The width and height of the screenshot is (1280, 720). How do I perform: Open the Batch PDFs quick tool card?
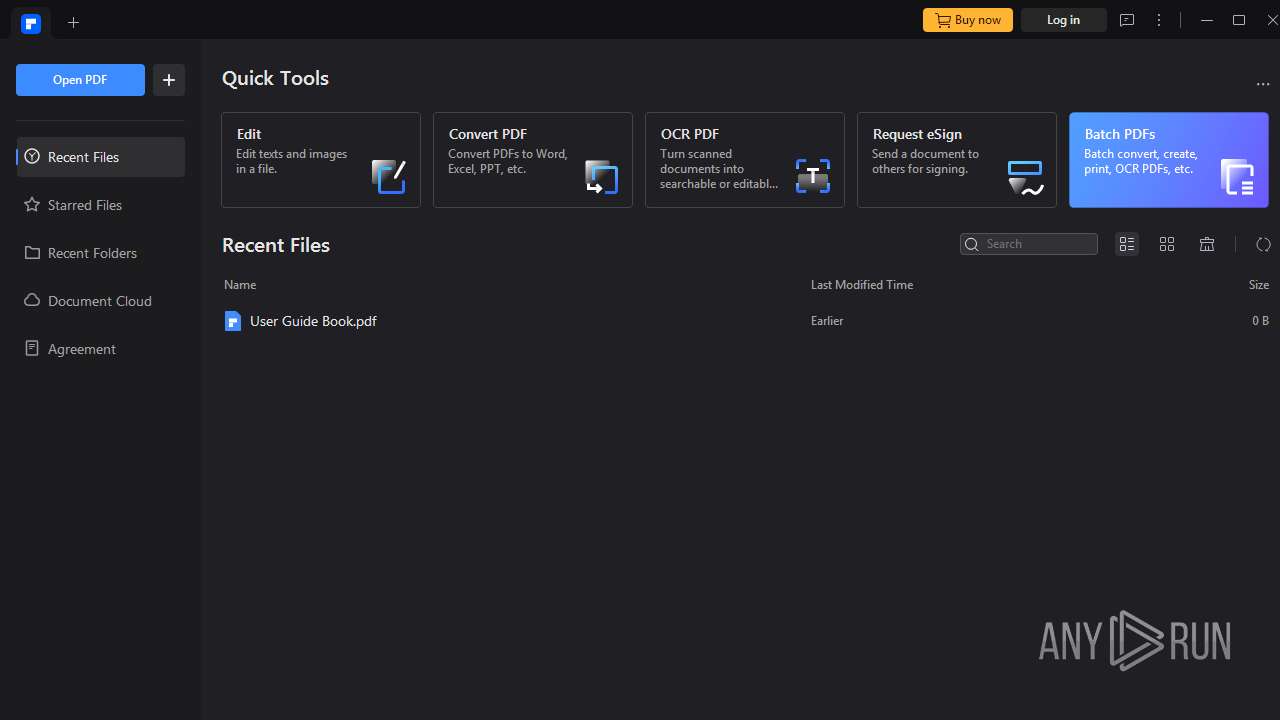click(1169, 160)
